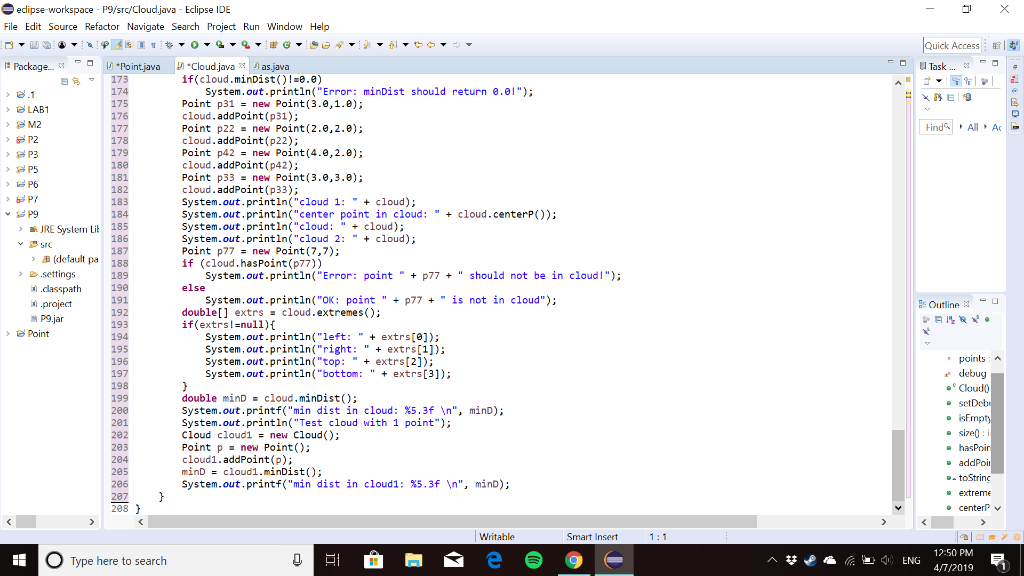Image resolution: width=1024 pixels, height=576 pixels.
Task: Run the Cloud.java application via Run icon
Action: pyautogui.click(x=195, y=44)
